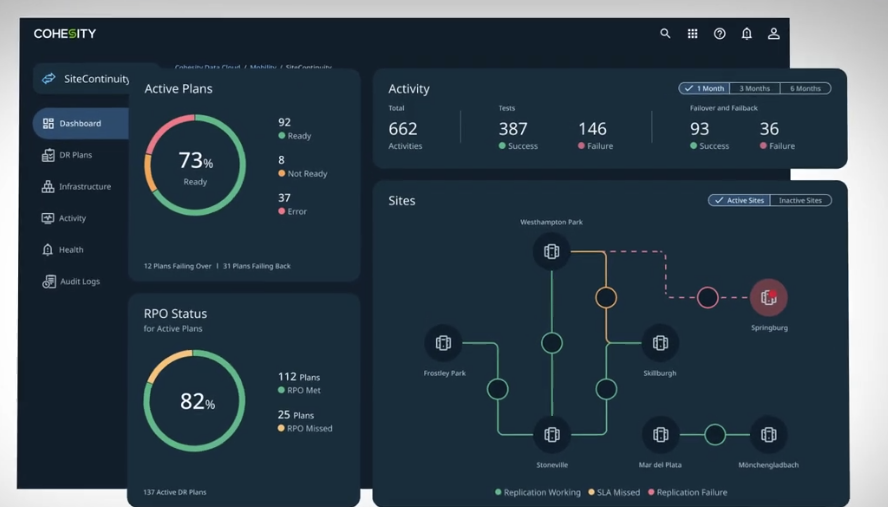
Task: Click the Stoneville site node icon
Action: [551, 434]
